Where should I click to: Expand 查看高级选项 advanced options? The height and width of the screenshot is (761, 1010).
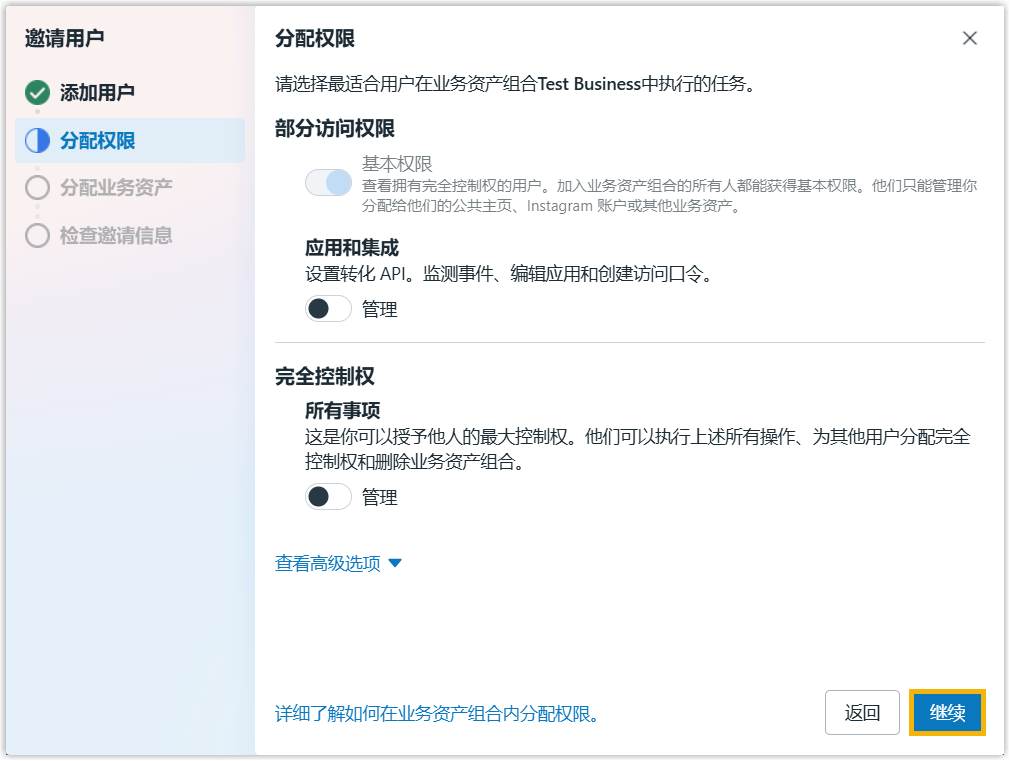pyautogui.click(x=328, y=564)
